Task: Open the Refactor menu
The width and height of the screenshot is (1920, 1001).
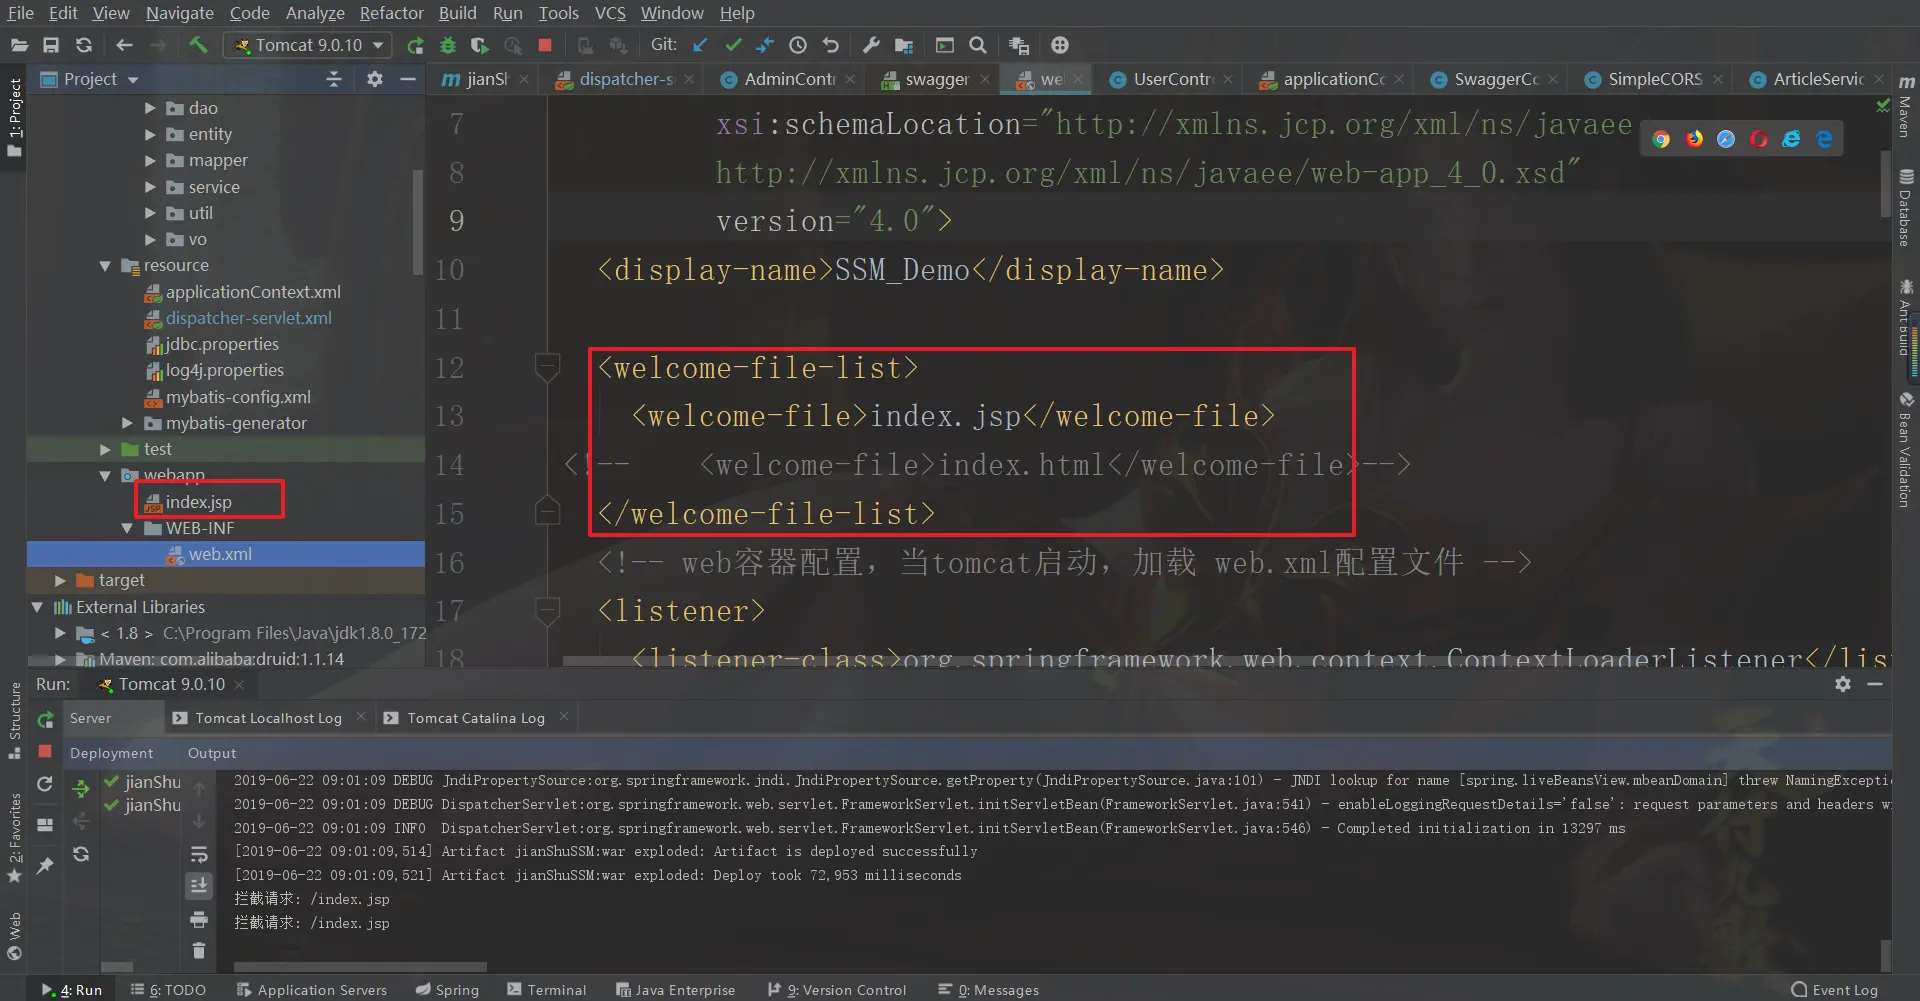Action: (x=391, y=13)
